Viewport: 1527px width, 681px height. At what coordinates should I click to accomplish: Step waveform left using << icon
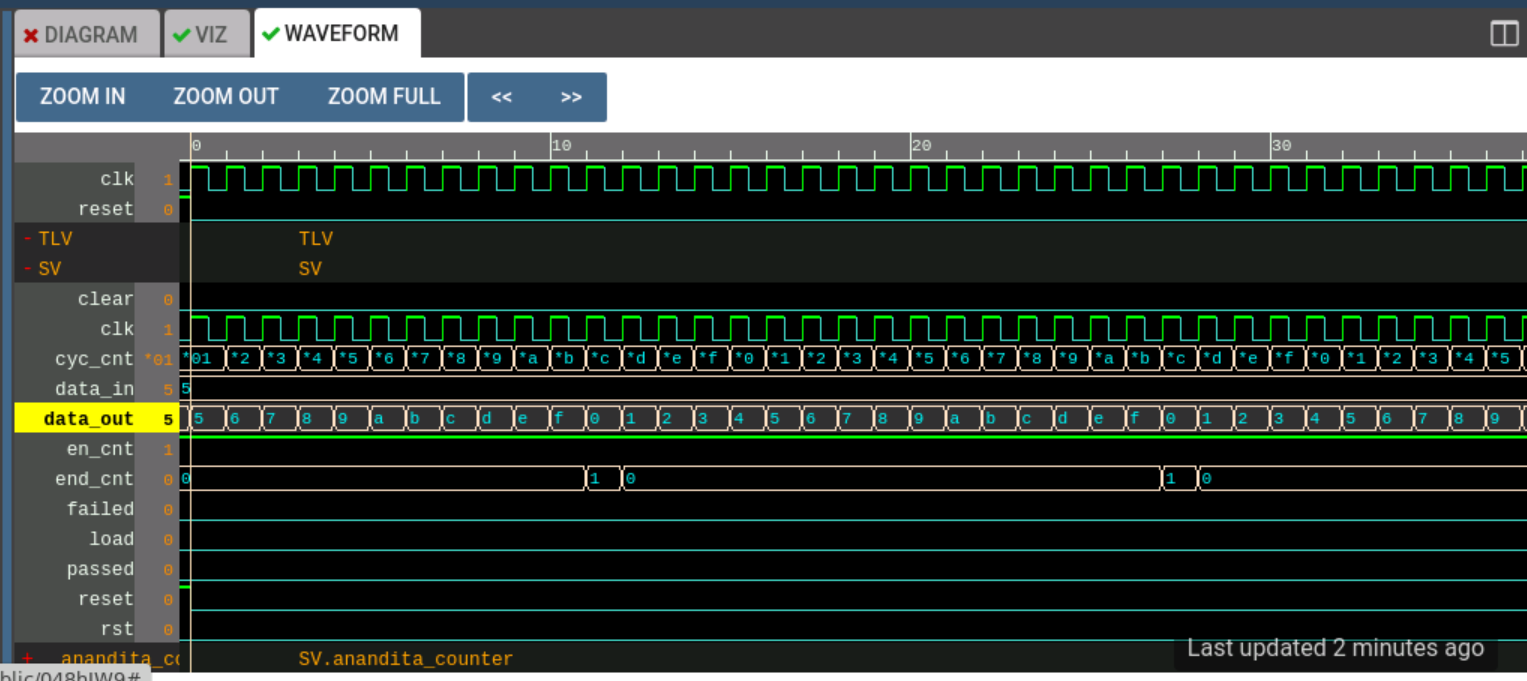click(x=501, y=96)
